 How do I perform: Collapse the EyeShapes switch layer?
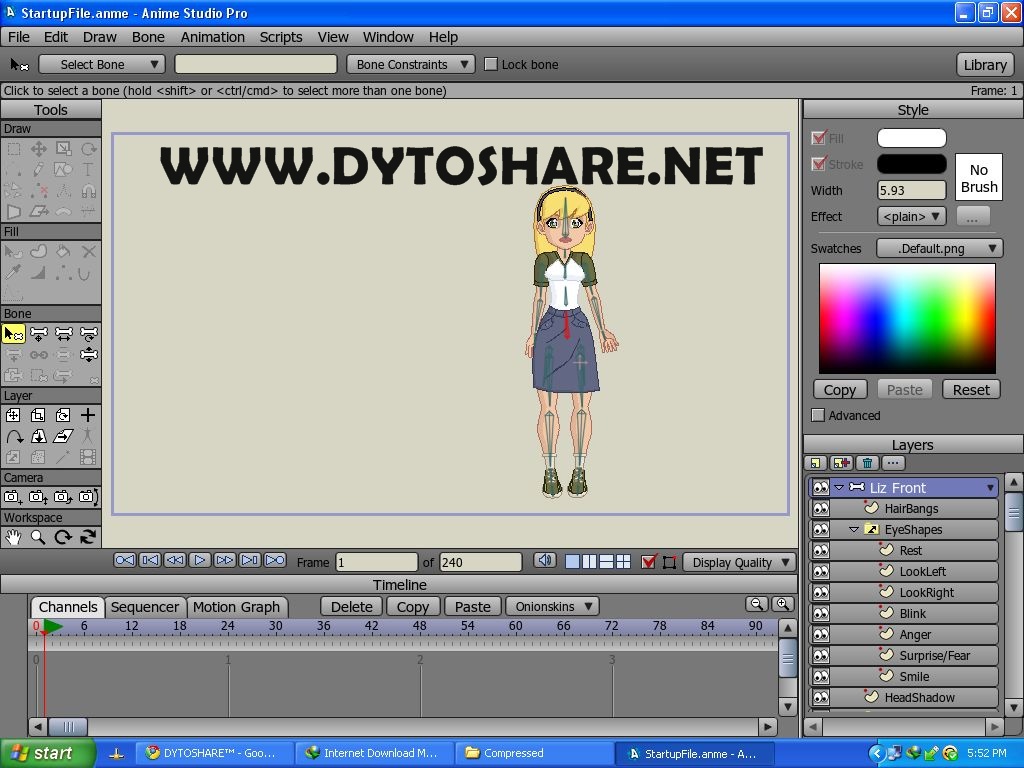854,530
